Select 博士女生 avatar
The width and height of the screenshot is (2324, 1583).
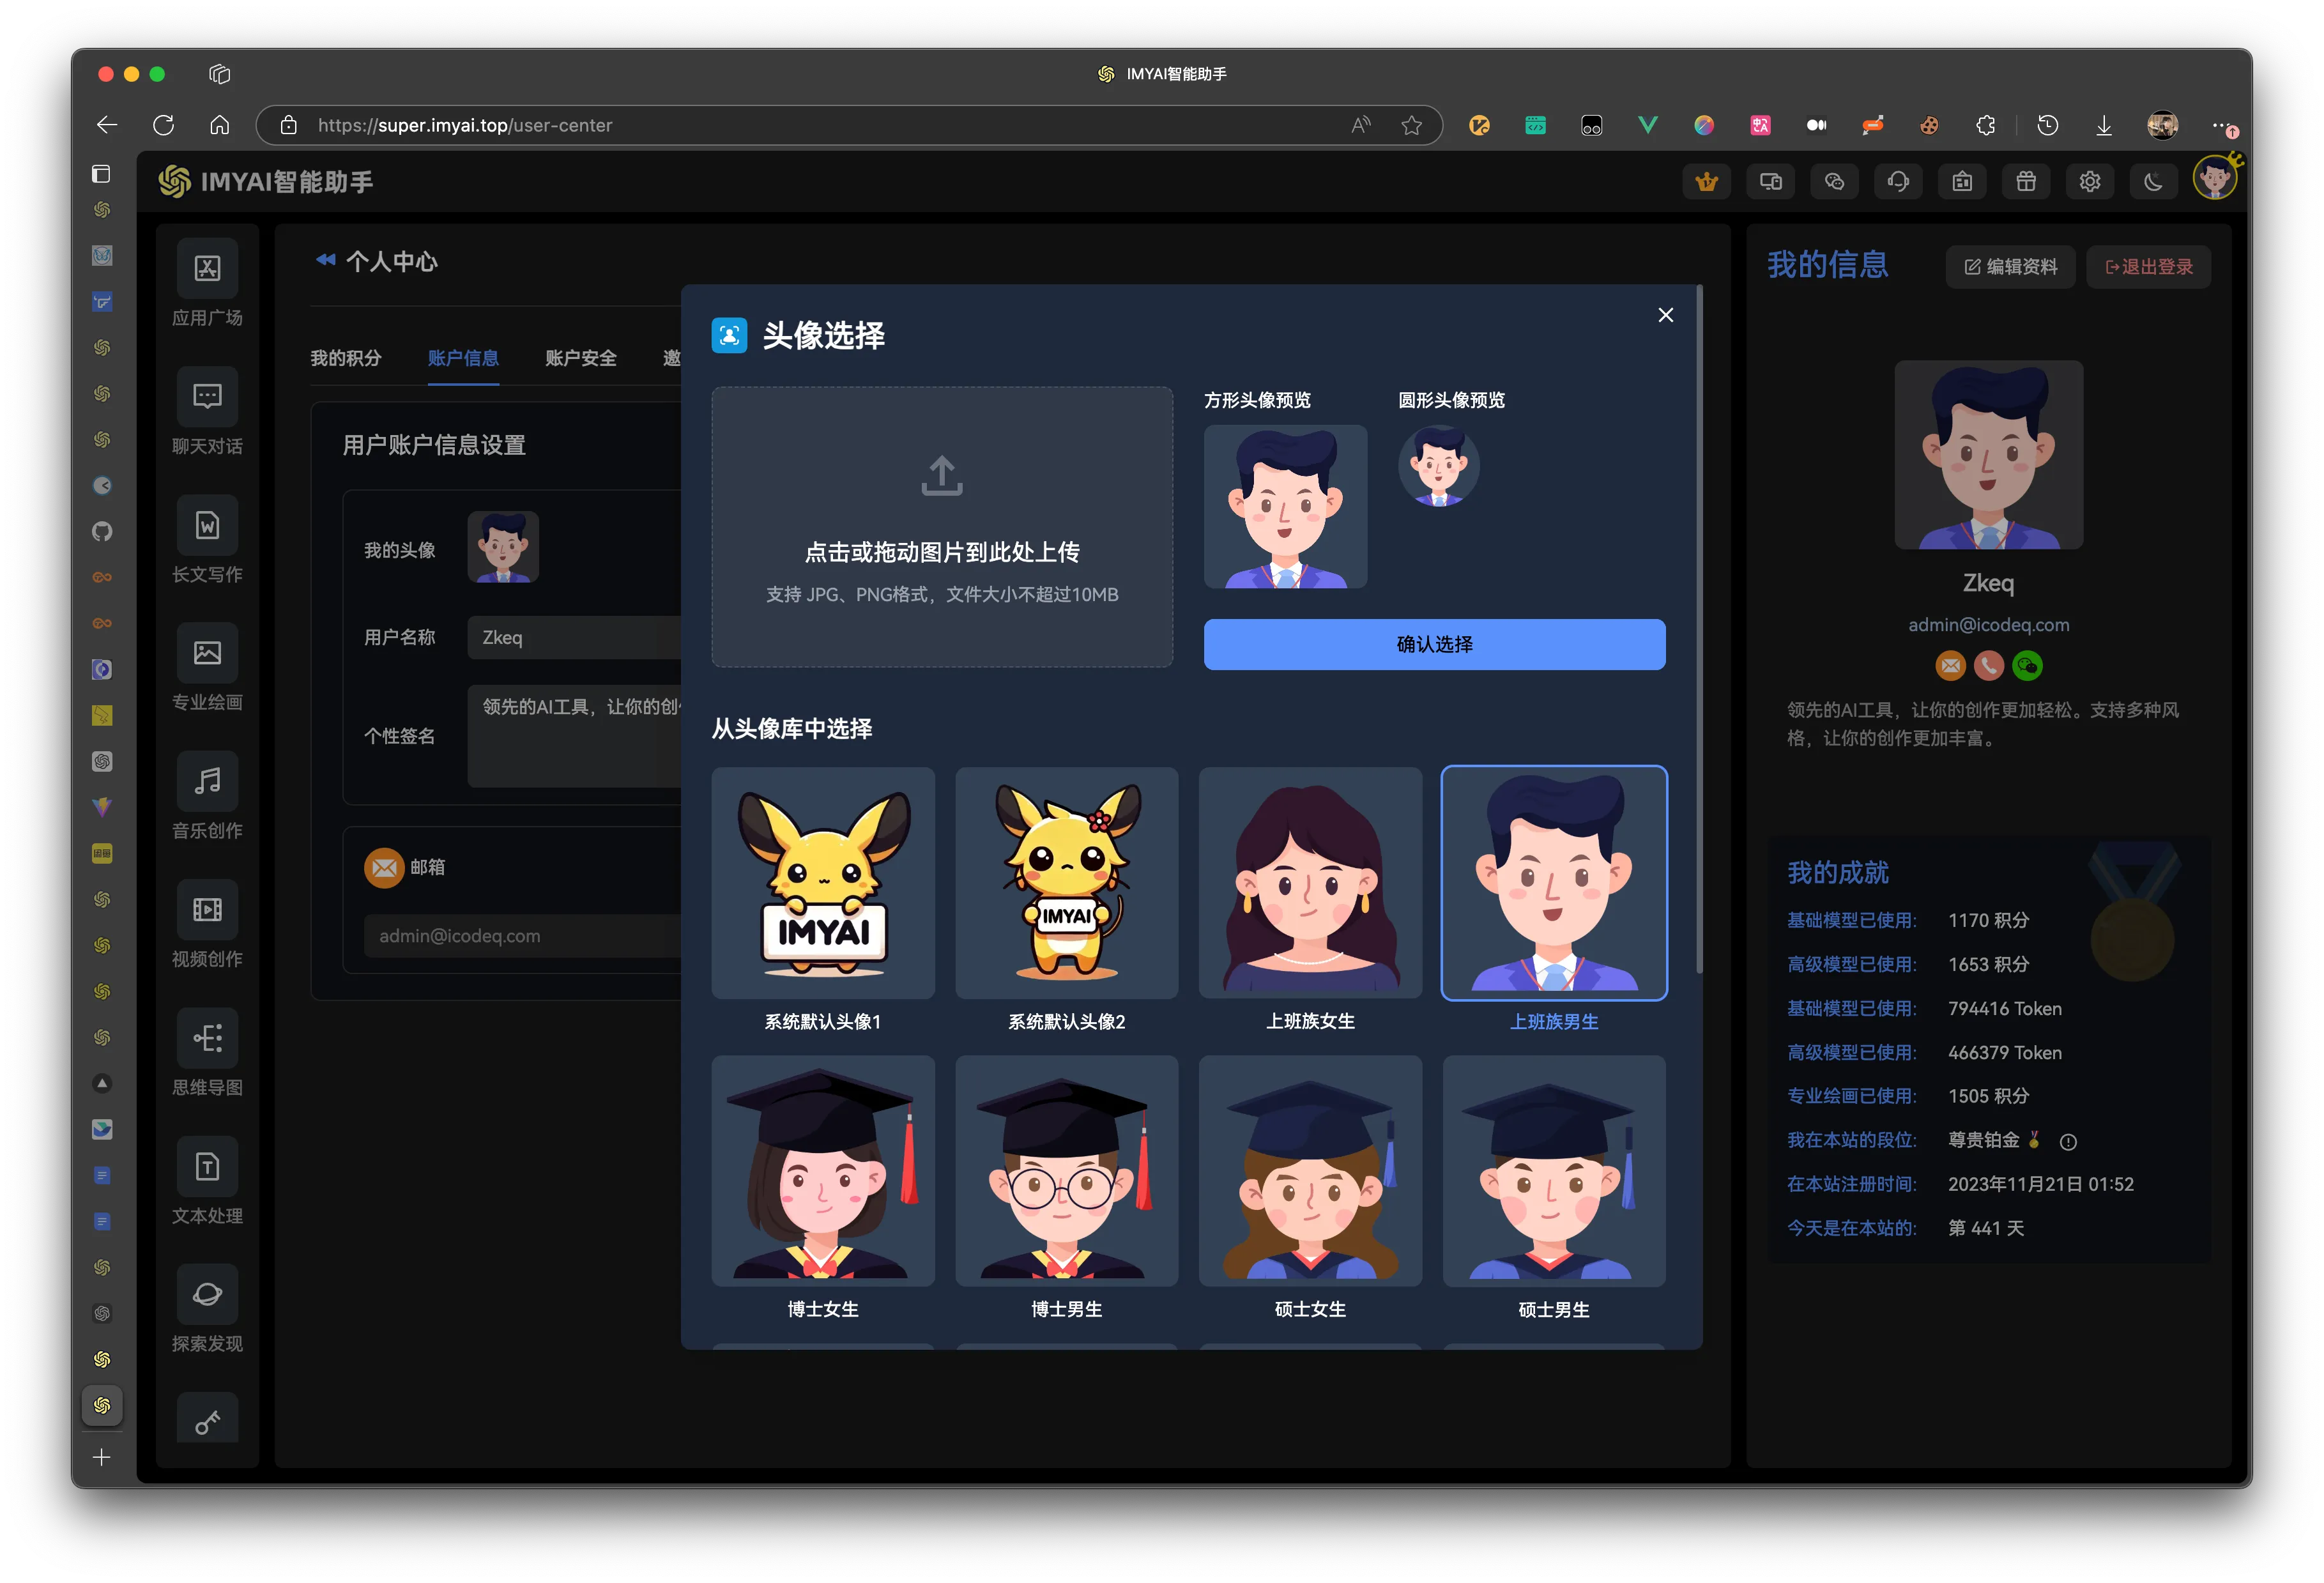pos(823,1171)
